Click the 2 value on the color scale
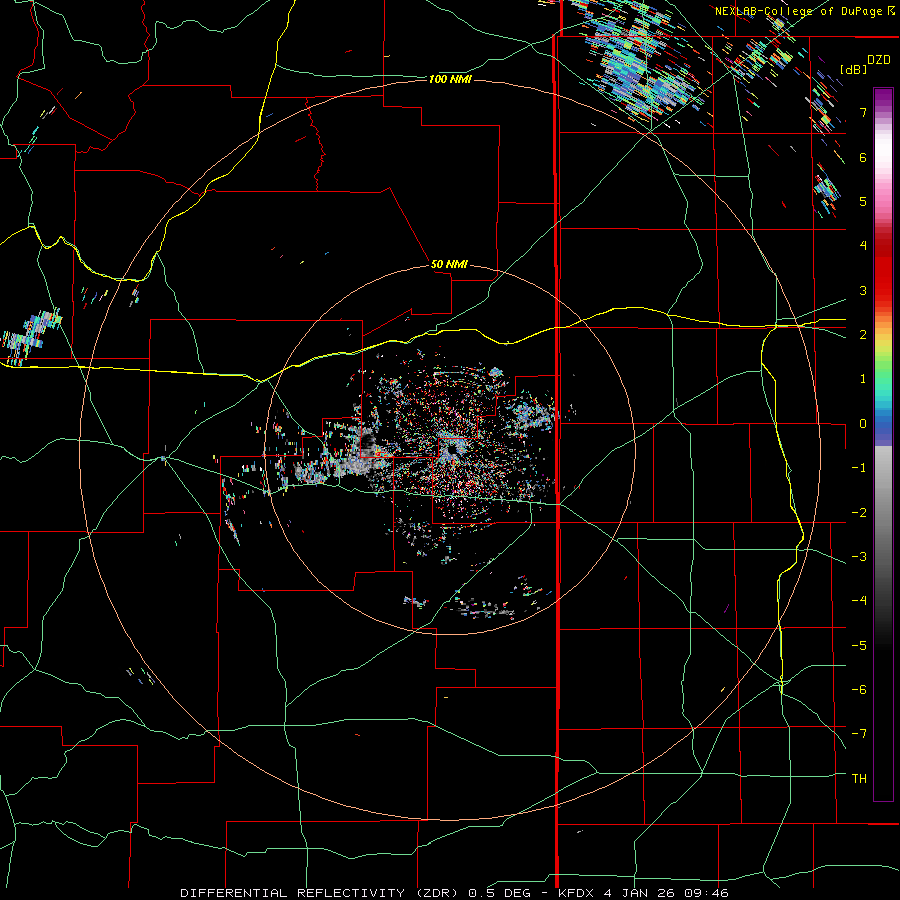 (x=863, y=335)
